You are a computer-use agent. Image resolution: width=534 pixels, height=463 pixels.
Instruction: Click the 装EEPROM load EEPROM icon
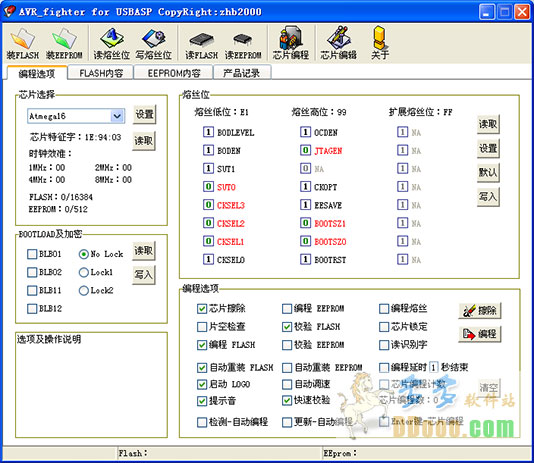(x=64, y=44)
